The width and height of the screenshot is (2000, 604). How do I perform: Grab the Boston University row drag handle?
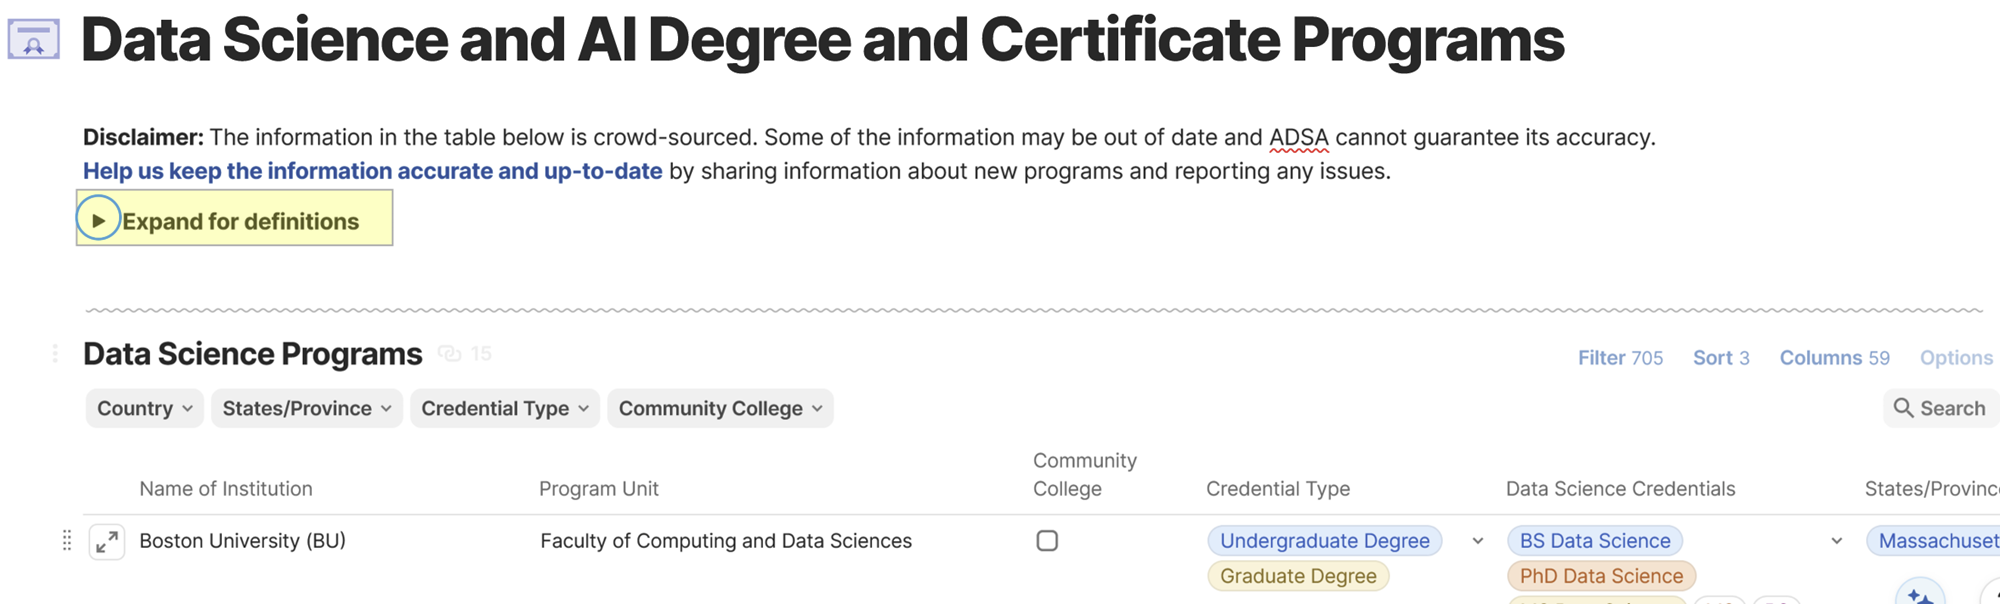[67, 541]
